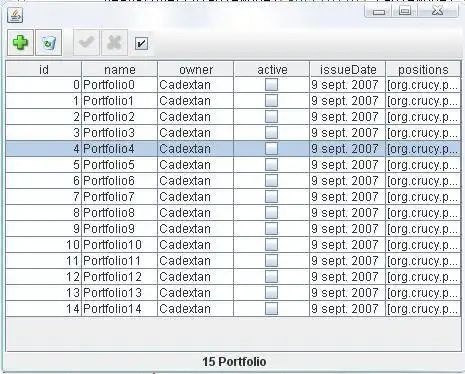Click the grayed checkmark confirm button

(x=86, y=43)
